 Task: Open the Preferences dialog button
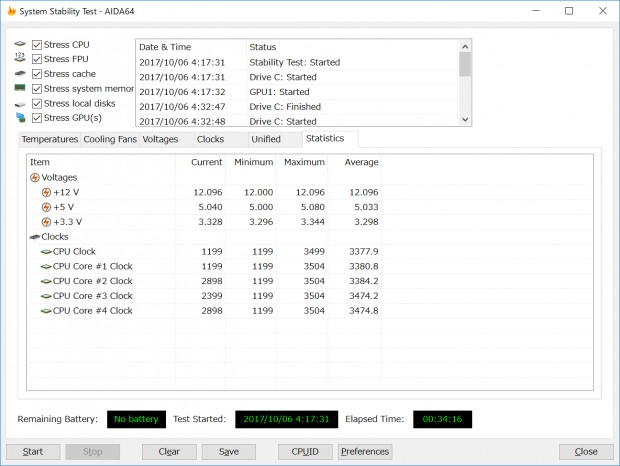365,452
